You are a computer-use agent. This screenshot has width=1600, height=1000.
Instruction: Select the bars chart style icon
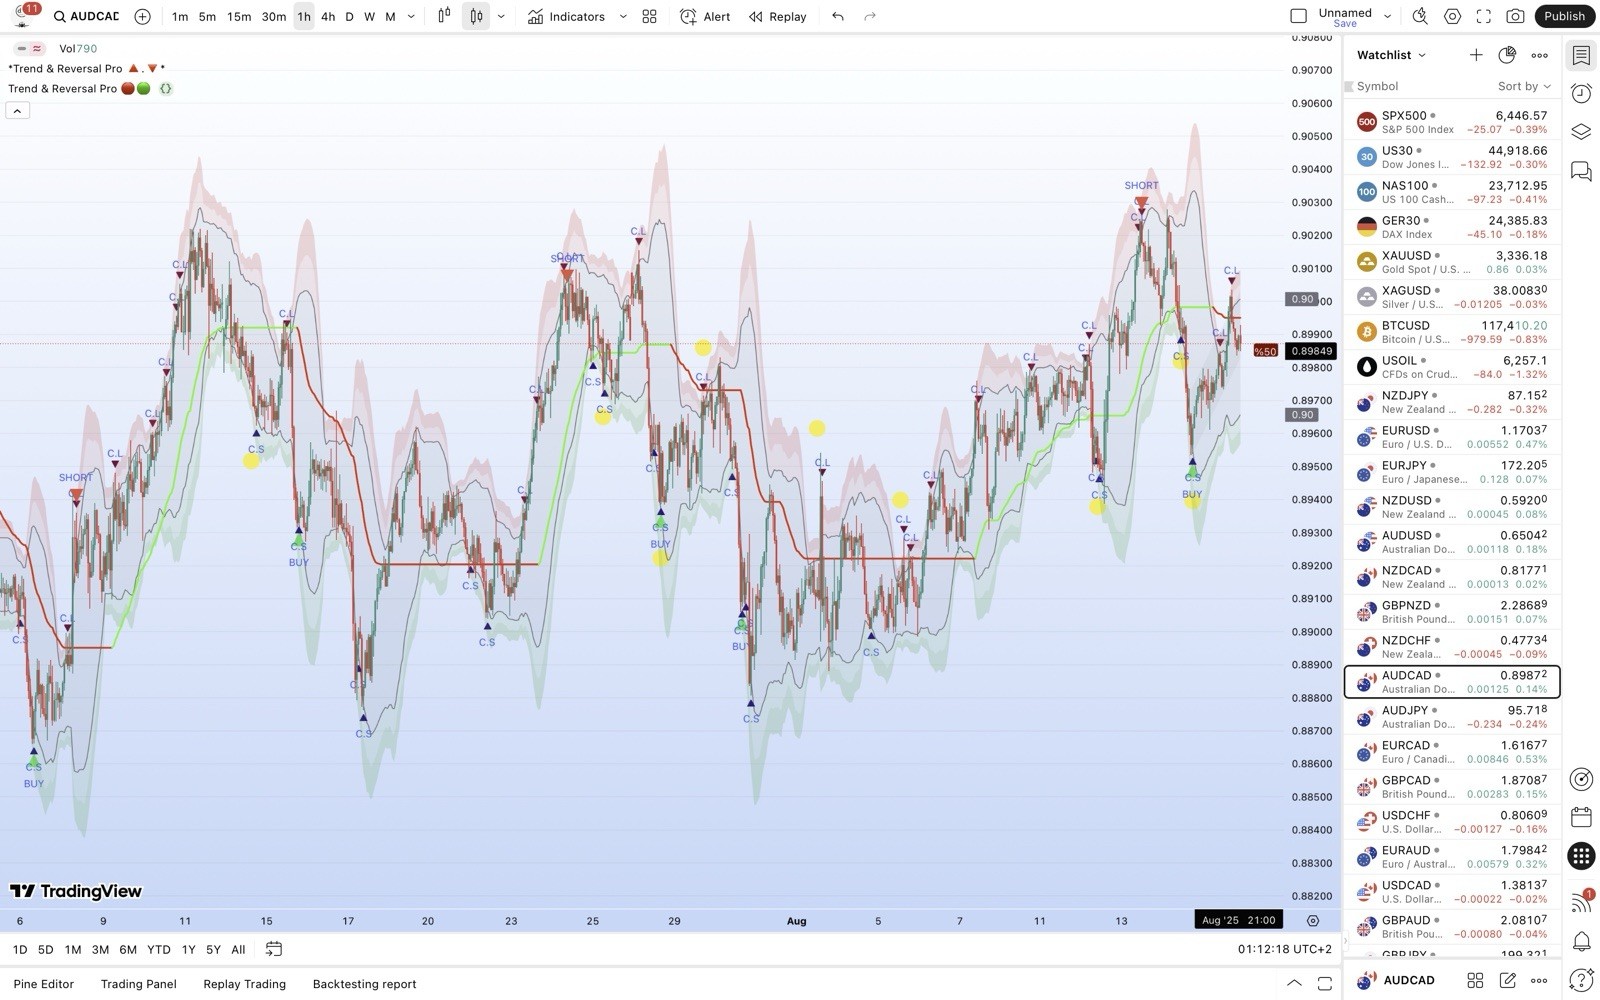click(445, 16)
